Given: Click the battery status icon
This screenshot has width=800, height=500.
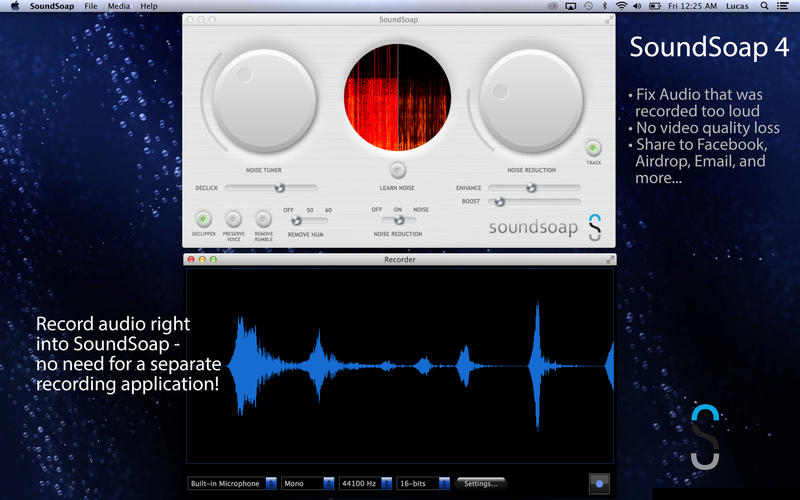Looking at the screenshot, I should [655, 6].
